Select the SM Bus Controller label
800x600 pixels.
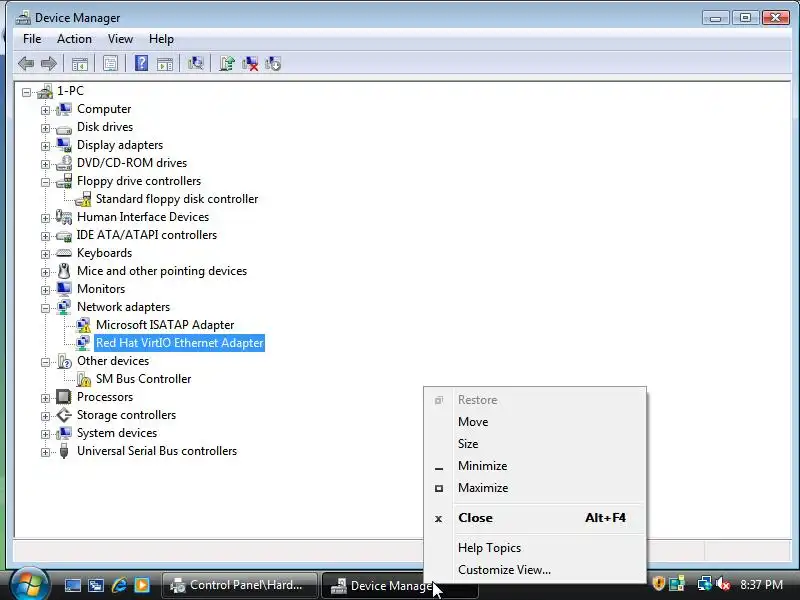(x=143, y=379)
